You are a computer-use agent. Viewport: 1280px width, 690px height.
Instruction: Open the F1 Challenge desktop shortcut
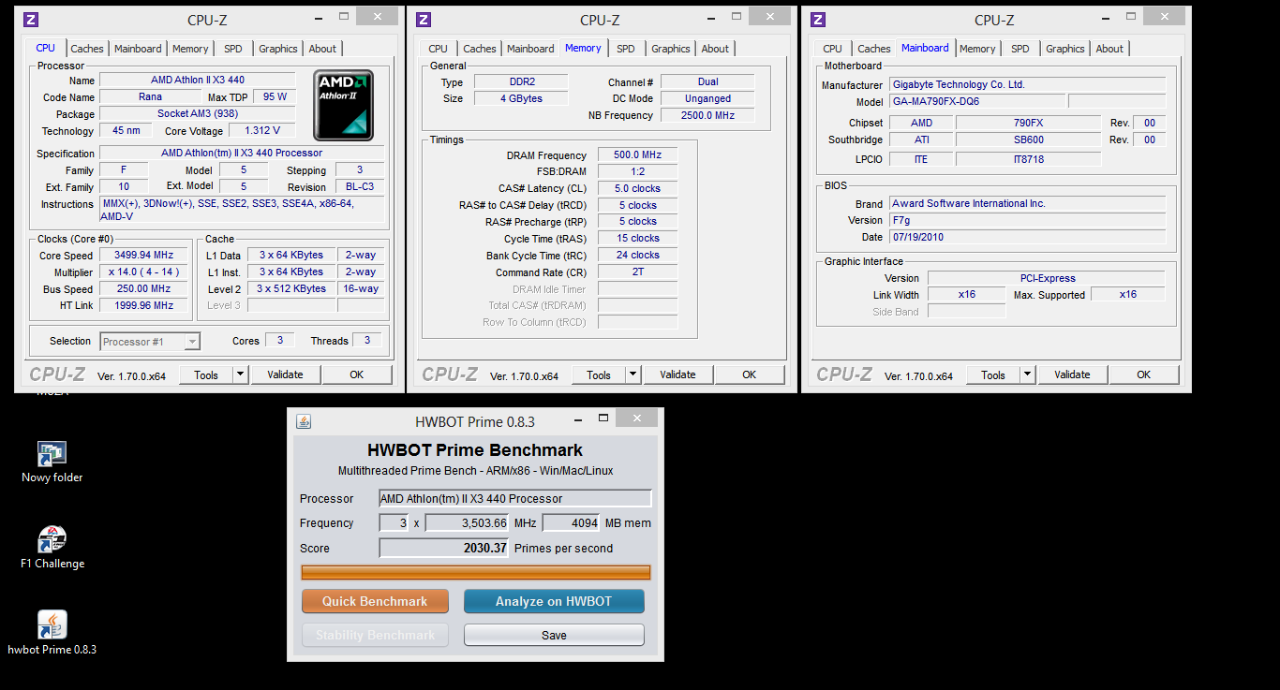pyautogui.click(x=52, y=548)
